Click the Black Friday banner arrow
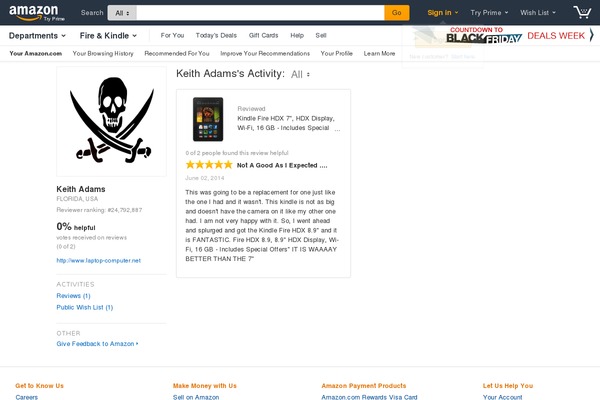The image size is (600, 400). (x=592, y=36)
